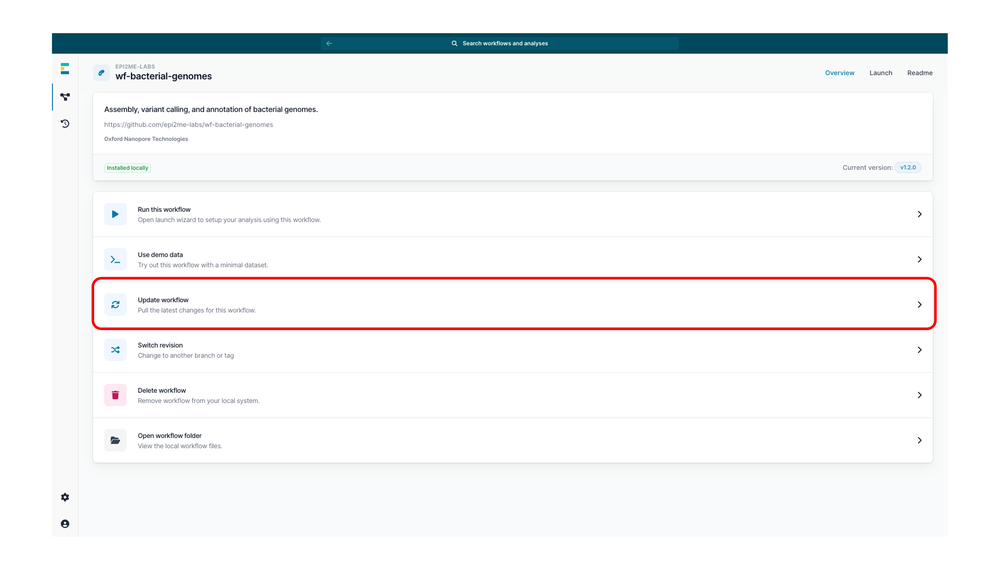Expand the Delete workflow chevron
The image size is (1000, 570).
pos(920,395)
